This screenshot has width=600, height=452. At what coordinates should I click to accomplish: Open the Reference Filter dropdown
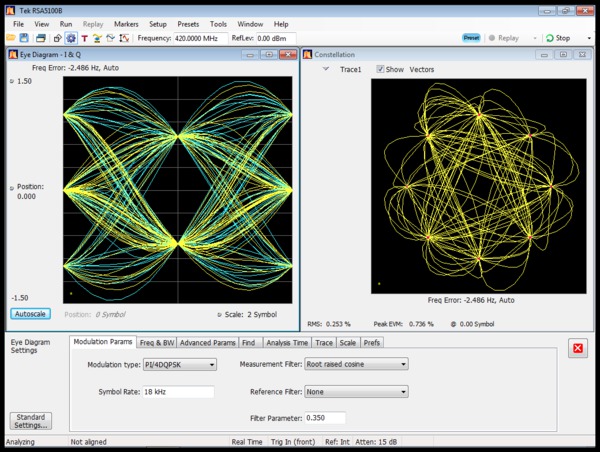[x=356, y=391]
